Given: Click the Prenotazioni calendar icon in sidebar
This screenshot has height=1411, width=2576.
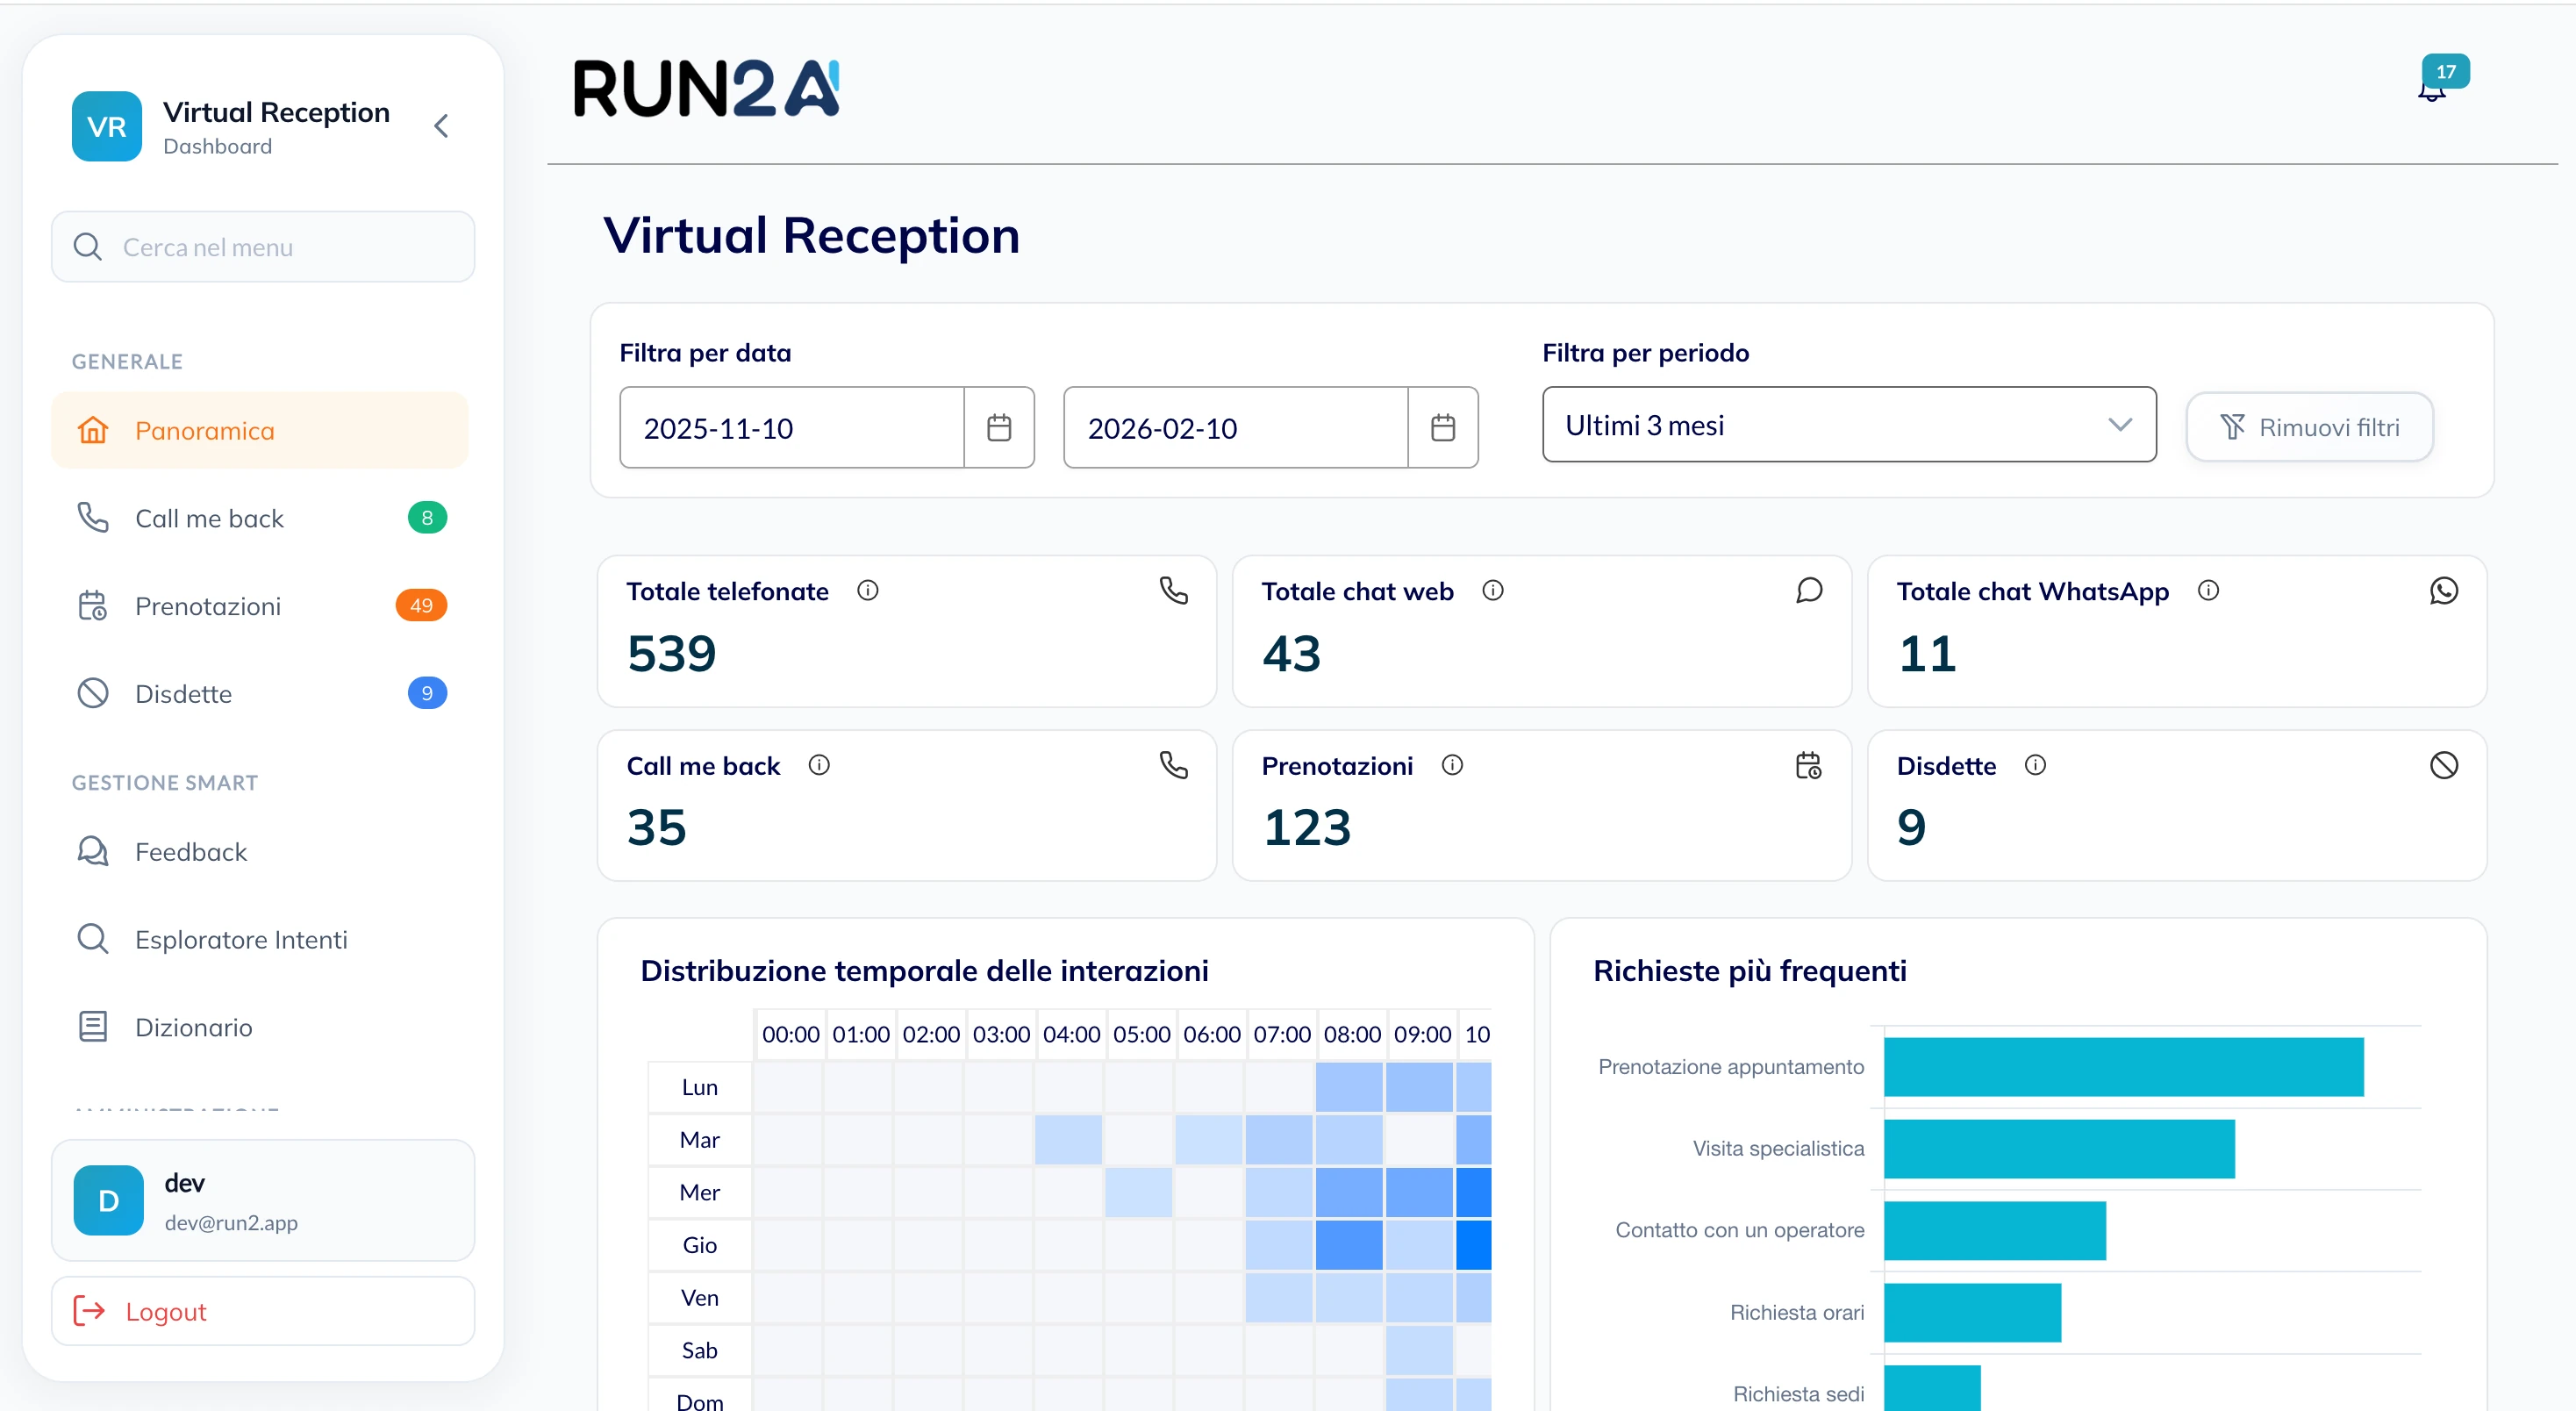Looking at the screenshot, I should coord(93,605).
